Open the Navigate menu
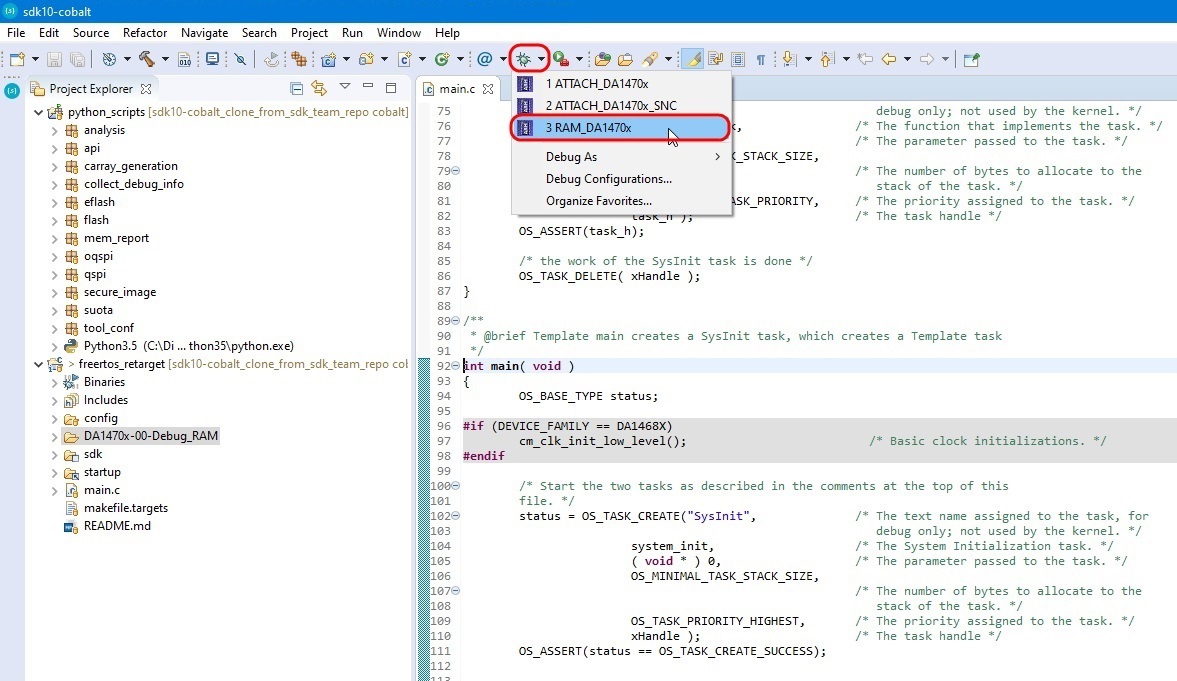Screen dimensions: 1177x681 point(204,33)
